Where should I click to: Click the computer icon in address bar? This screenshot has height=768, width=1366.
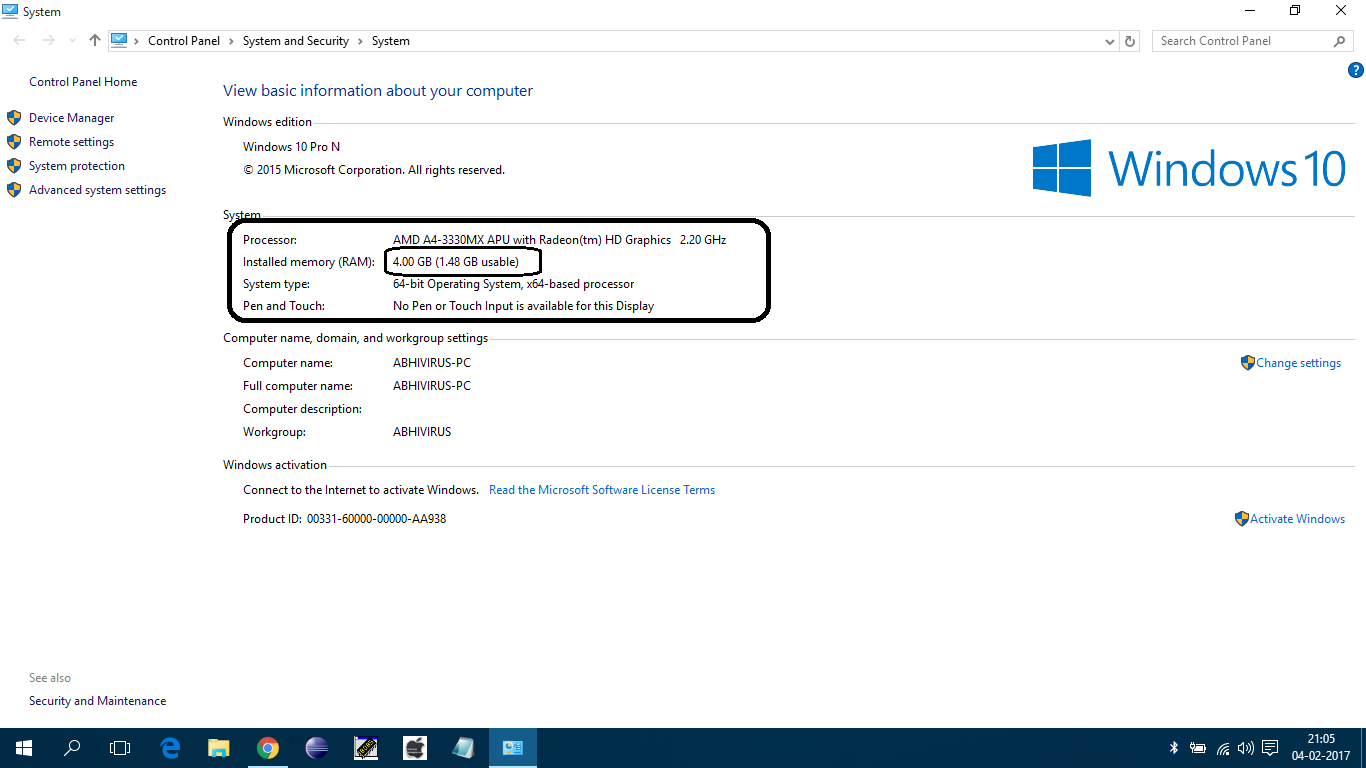click(x=120, y=41)
